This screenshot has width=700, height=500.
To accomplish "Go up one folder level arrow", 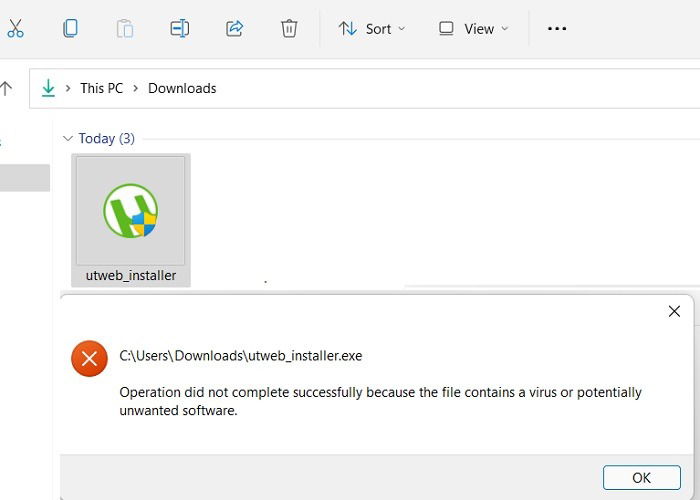I will tap(6, 88).
